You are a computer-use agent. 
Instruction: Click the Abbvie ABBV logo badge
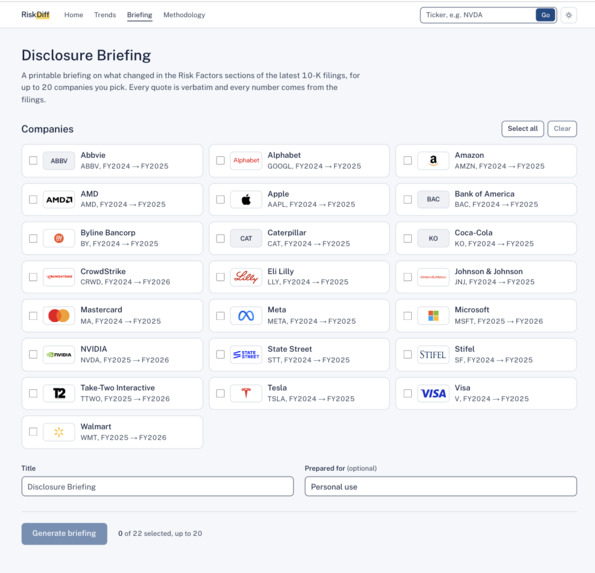point(59,161)
